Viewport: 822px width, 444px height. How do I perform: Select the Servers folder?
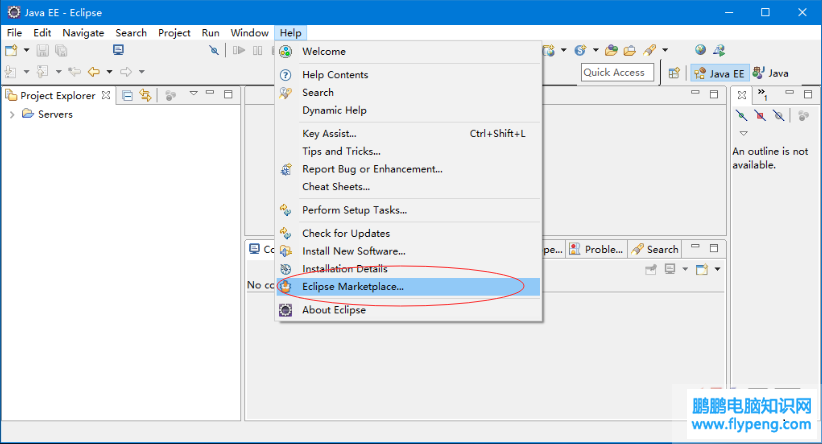(x=47, y=114)
